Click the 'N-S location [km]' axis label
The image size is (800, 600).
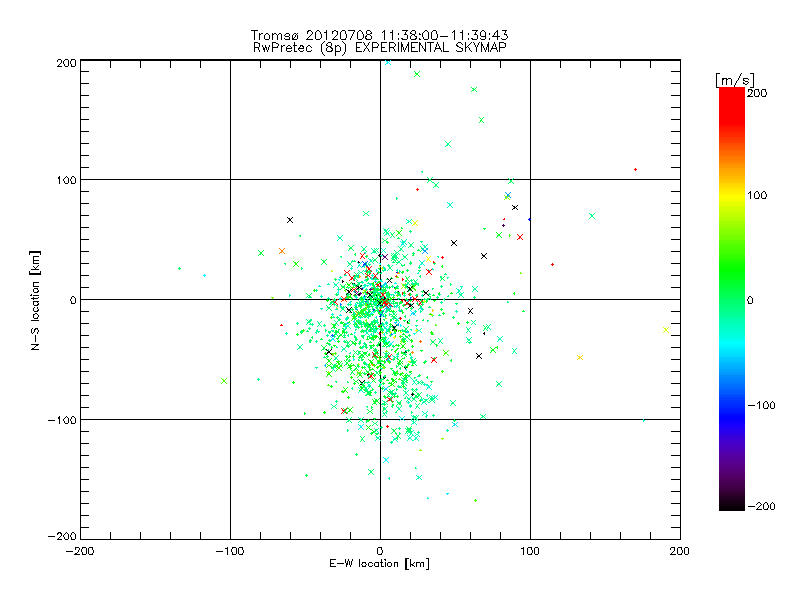(x=35, y=301)
